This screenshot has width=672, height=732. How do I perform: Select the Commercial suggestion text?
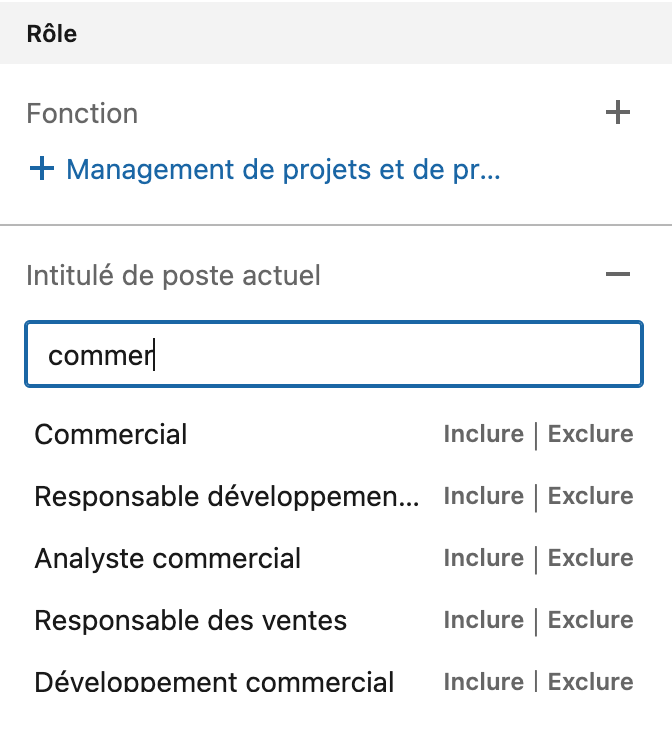(x=111, y=434)
